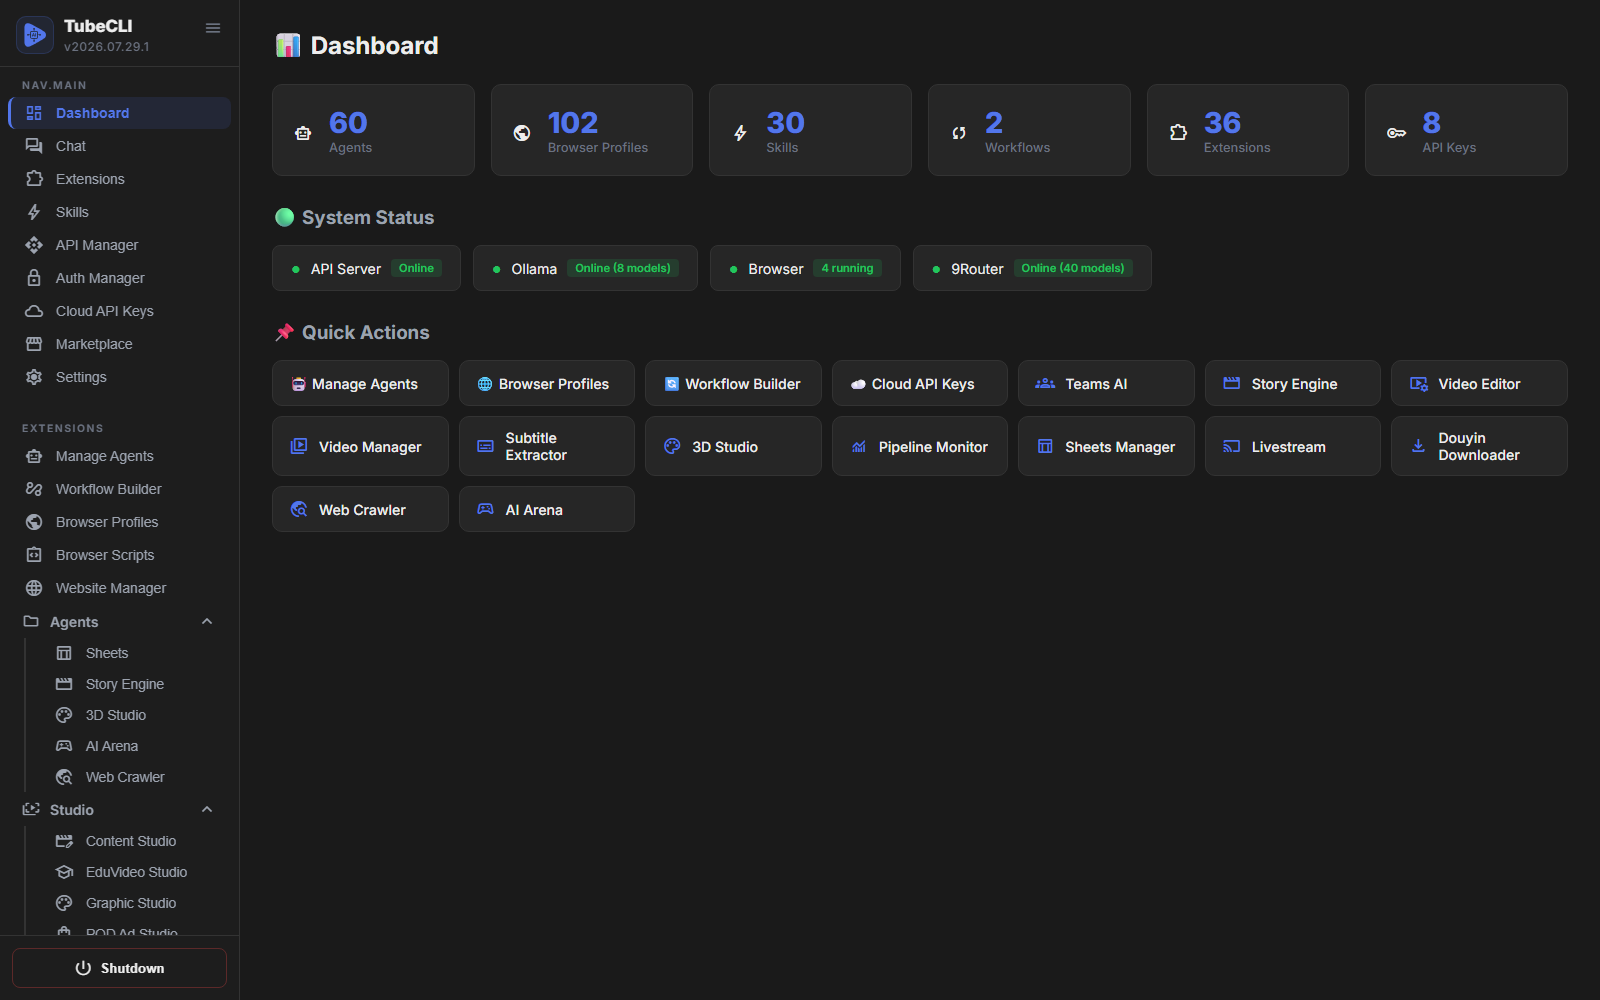Click the 3D Studio quick action icon
Image resolution: width=1600 pixels, height=1000 pixels.
coord(672,446)
